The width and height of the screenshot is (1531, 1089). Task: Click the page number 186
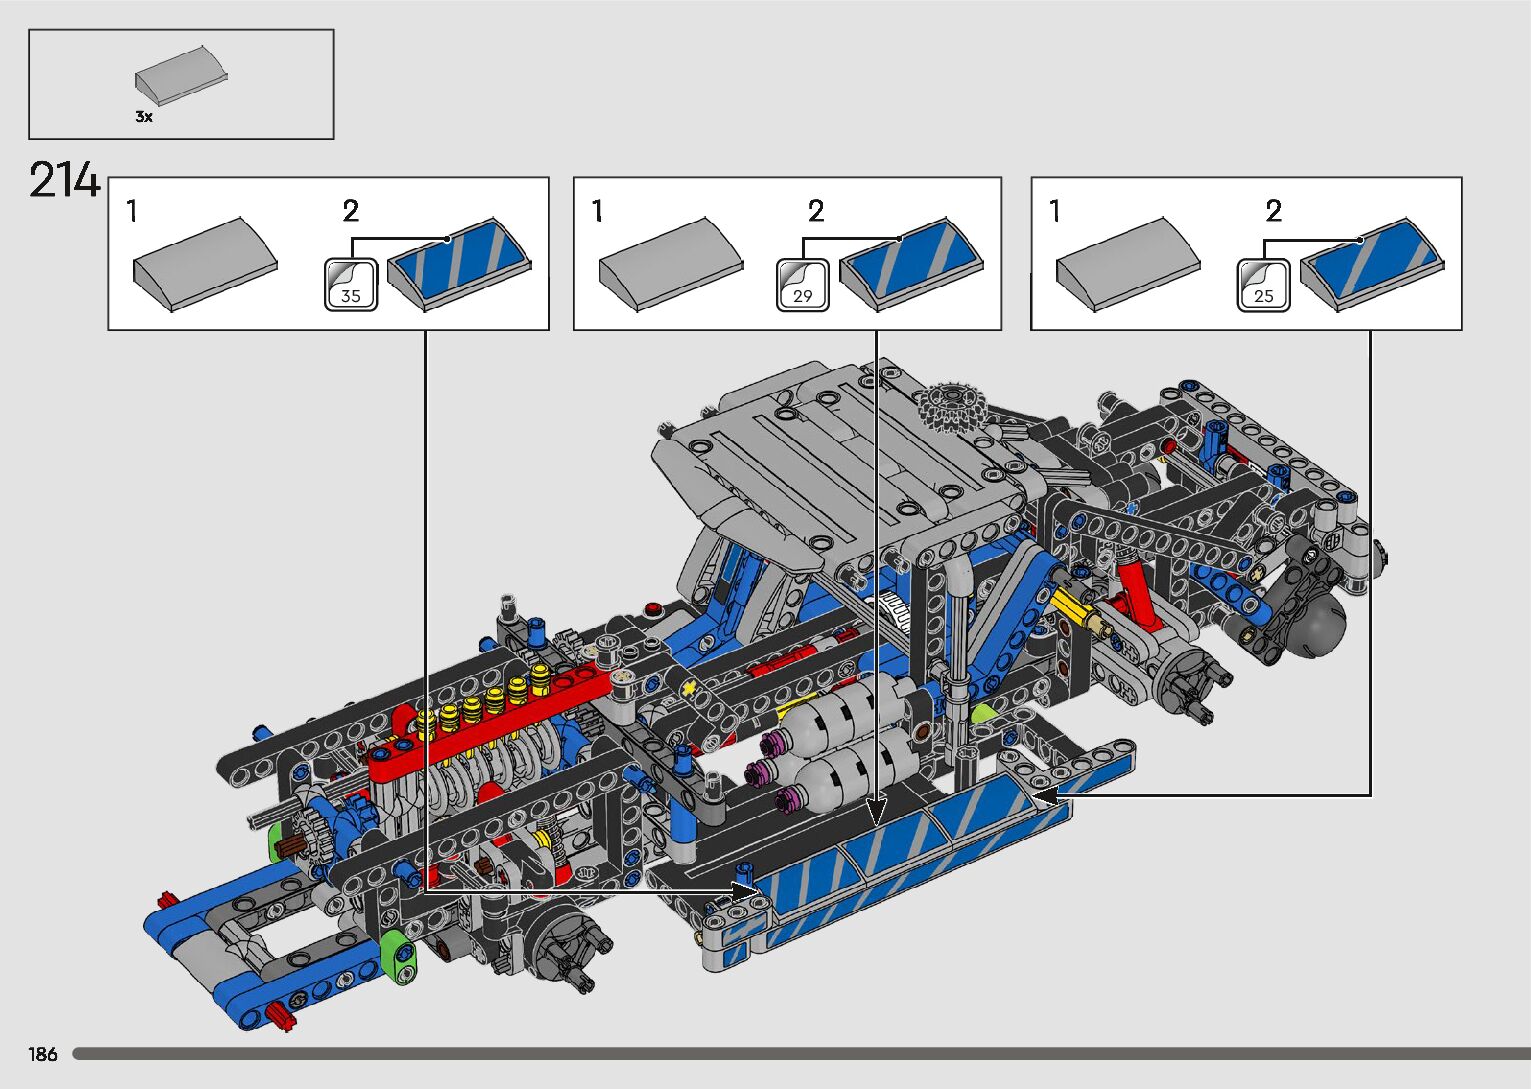(x=43, y=1054)
